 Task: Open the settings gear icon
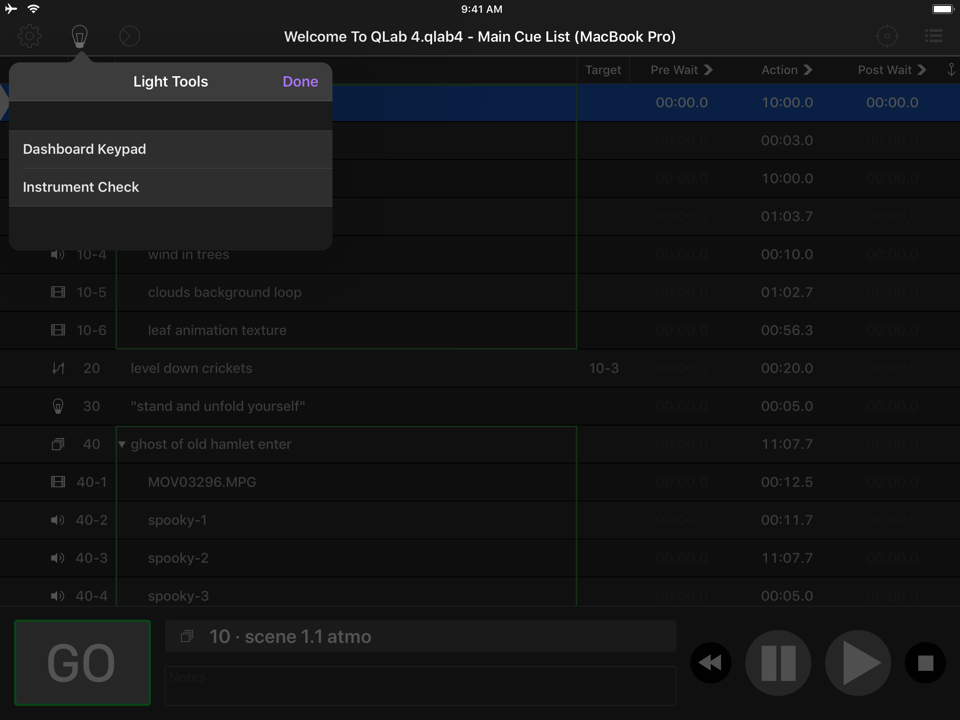pos(30,37)
